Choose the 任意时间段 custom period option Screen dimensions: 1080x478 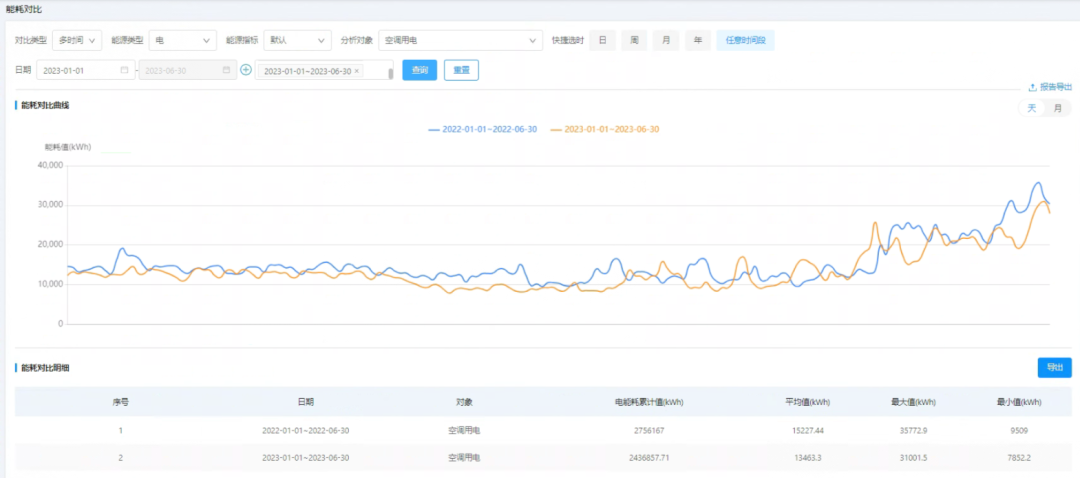coord(744,40)
